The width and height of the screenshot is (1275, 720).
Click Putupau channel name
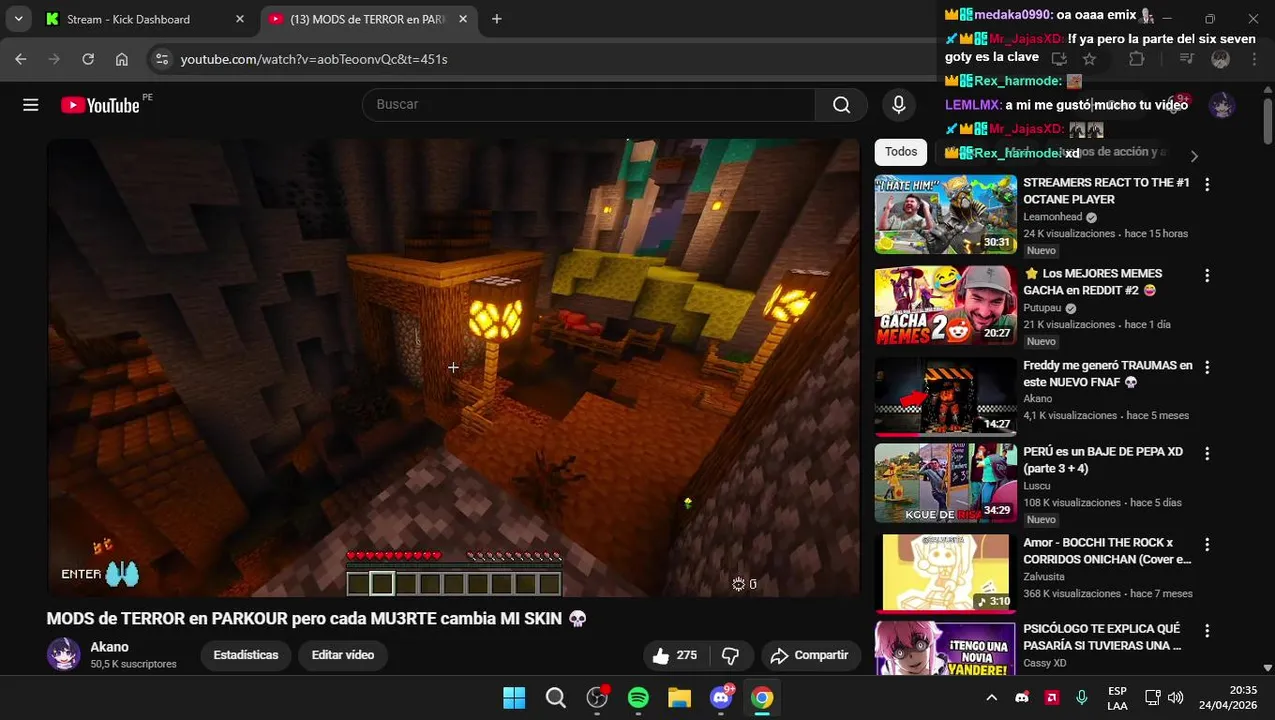tap(1042, 308)
